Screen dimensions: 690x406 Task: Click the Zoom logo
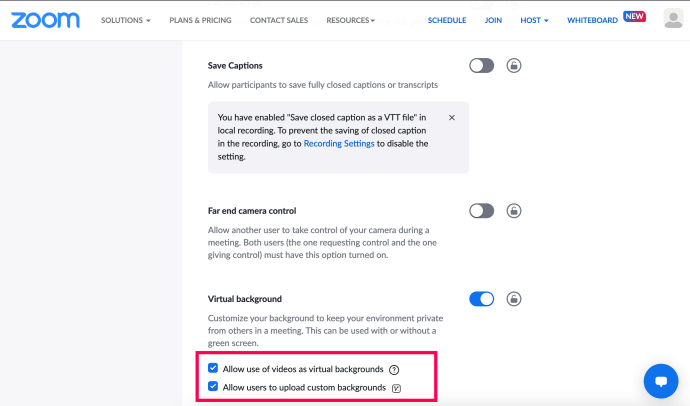pos(45,20)
